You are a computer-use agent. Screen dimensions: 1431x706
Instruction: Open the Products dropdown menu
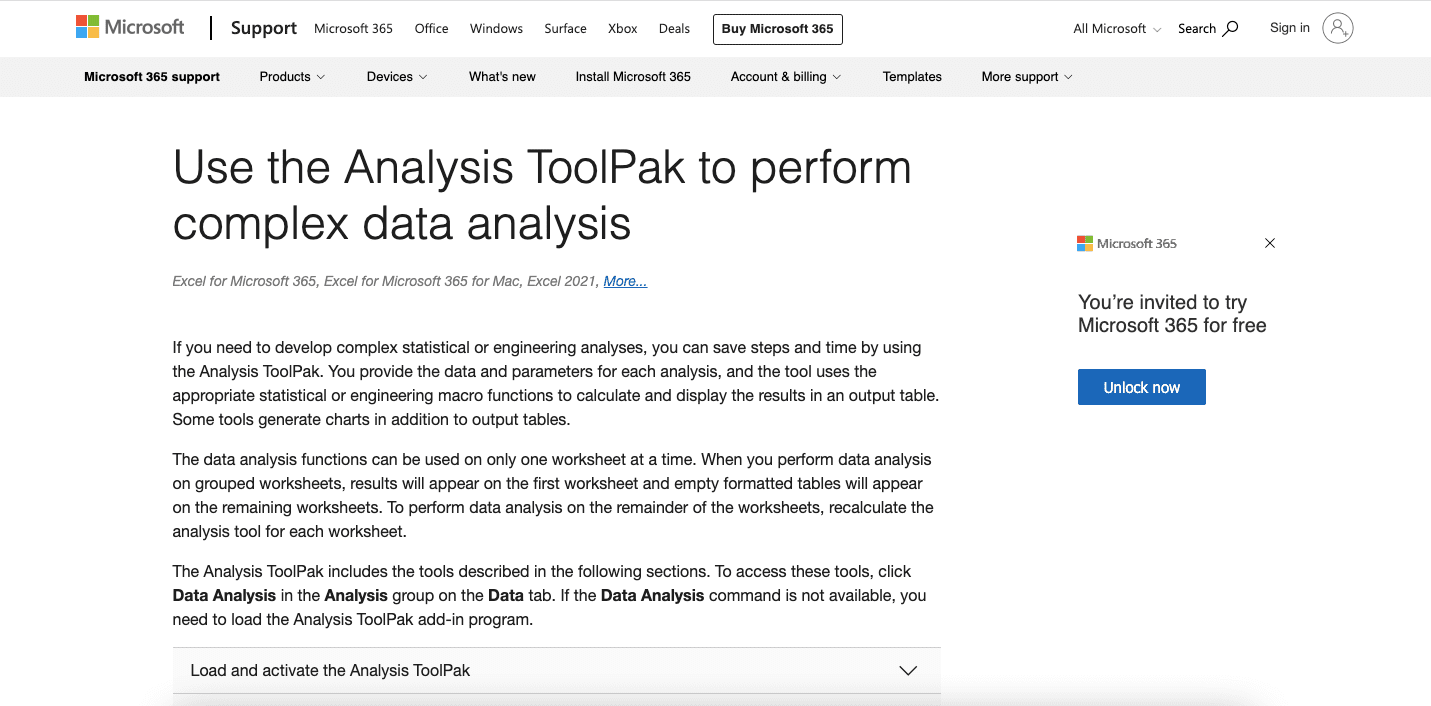(292, 77)
